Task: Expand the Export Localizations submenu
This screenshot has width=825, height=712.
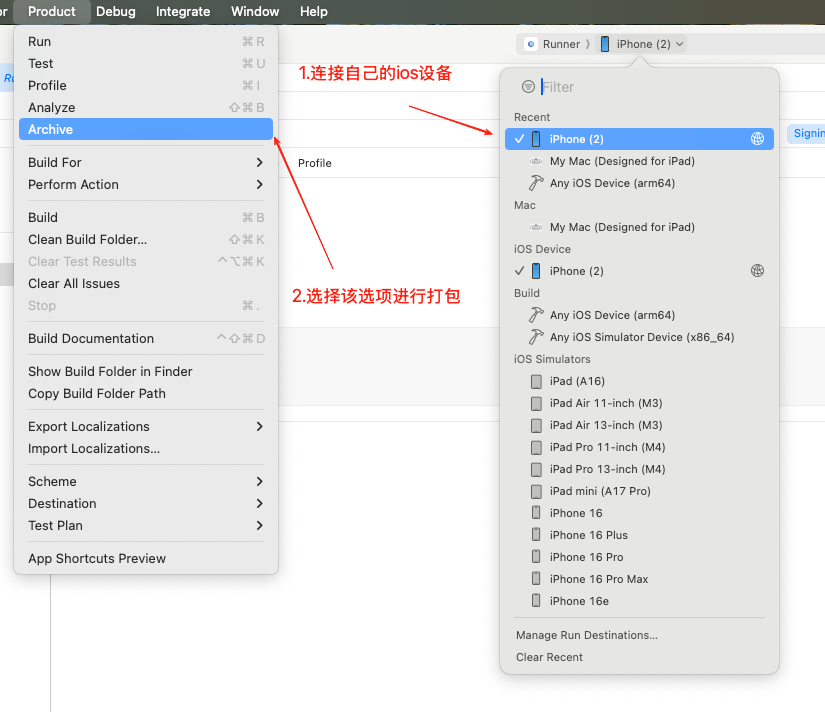Action: pos(146,426)
